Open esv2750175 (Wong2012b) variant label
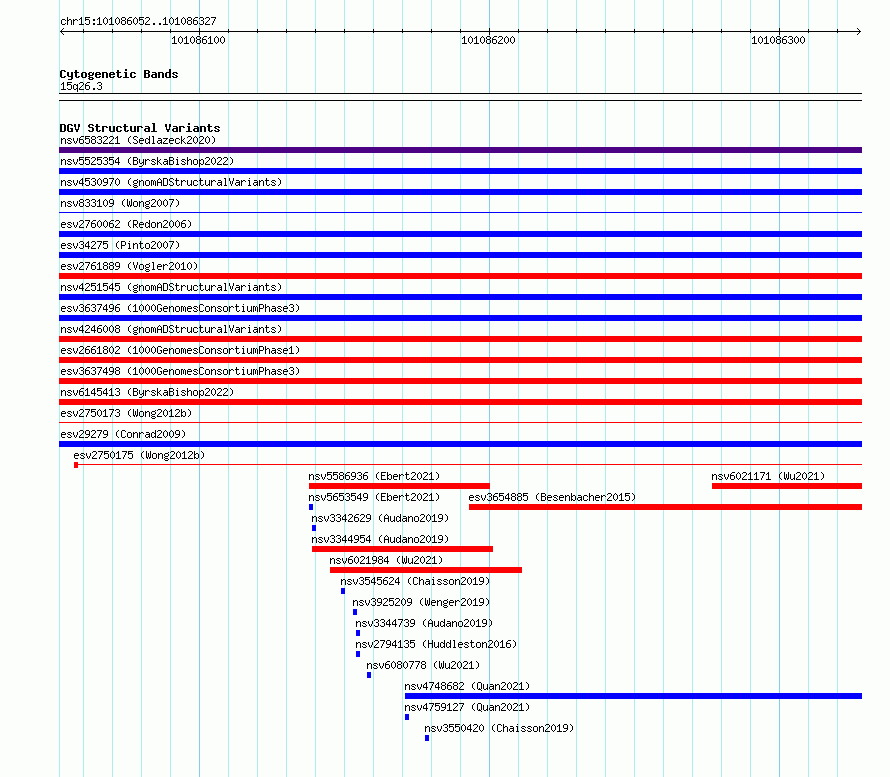Image resolution: width=890 pixels, height=777 pixels. (x=139, y=455)
